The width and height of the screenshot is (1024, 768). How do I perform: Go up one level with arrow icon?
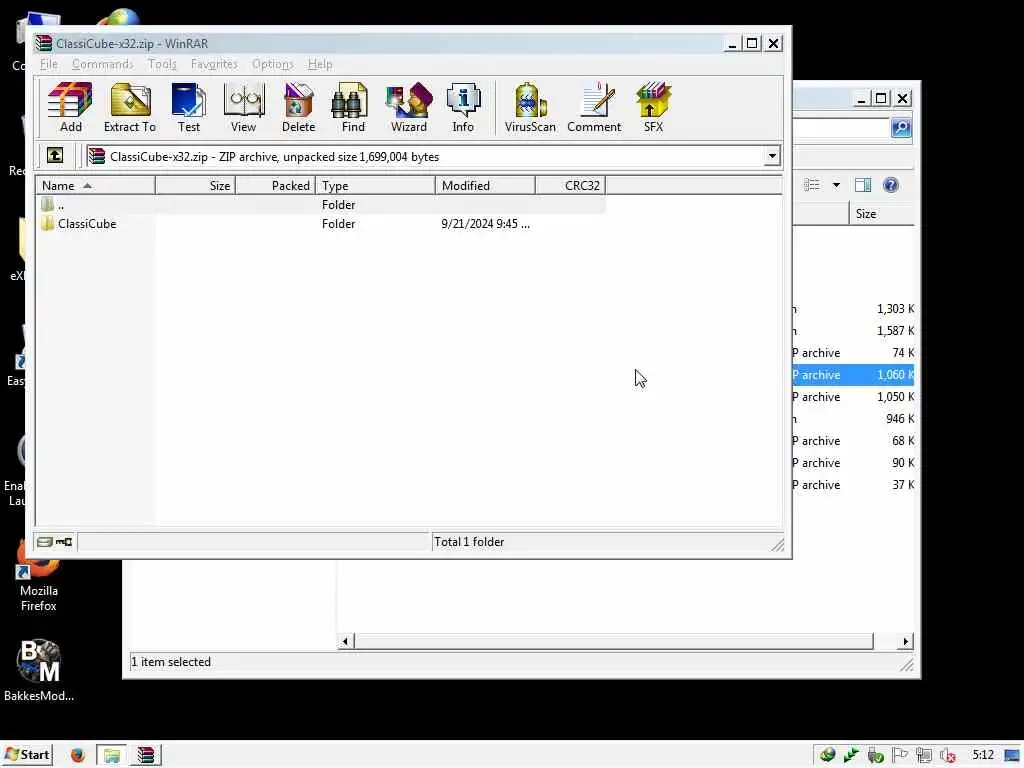(x=55, y=155)
